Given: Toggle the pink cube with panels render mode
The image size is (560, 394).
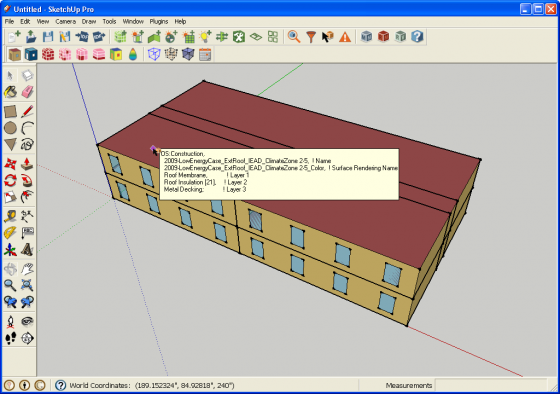Looking at the screenshot, I should (x=82, y=54).
